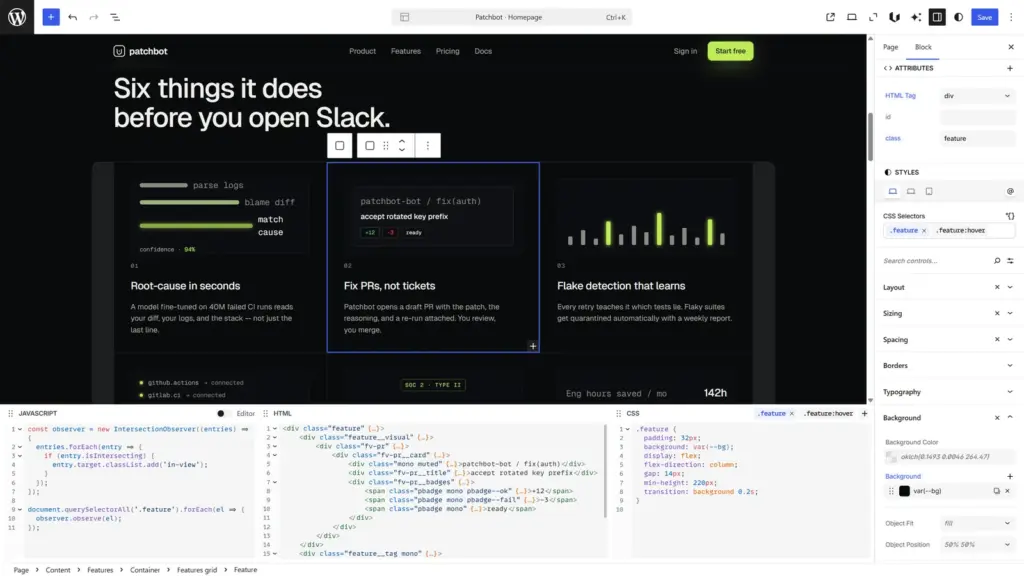The width and height of the screenshot is (1024, 576).
Task: Open the editor options kebab menu
Action: pos(1011,17)
